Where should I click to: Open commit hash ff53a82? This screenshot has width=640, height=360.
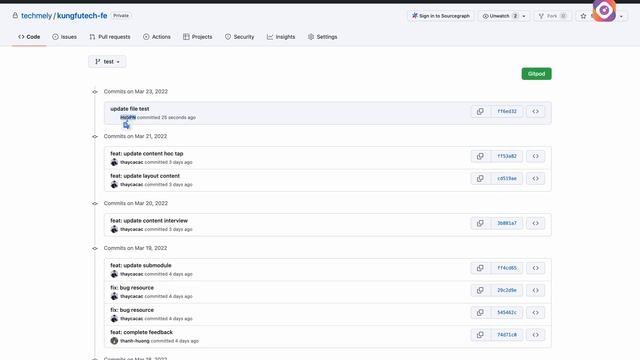coord(507,156)
